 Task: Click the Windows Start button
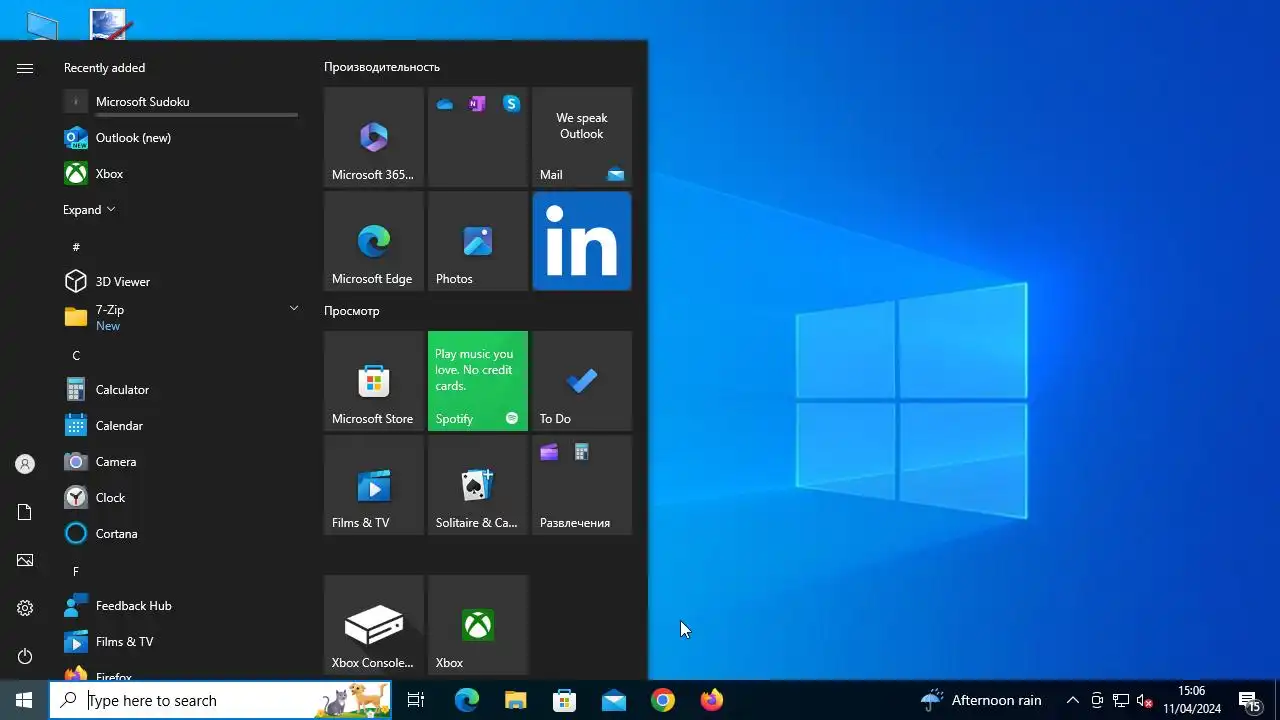(x=24, y=700)
